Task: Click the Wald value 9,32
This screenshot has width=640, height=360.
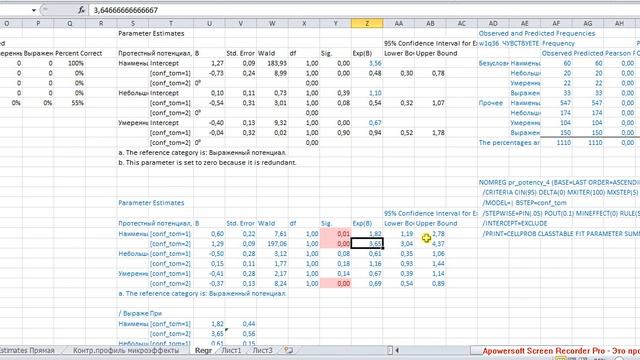Action: 280,123
